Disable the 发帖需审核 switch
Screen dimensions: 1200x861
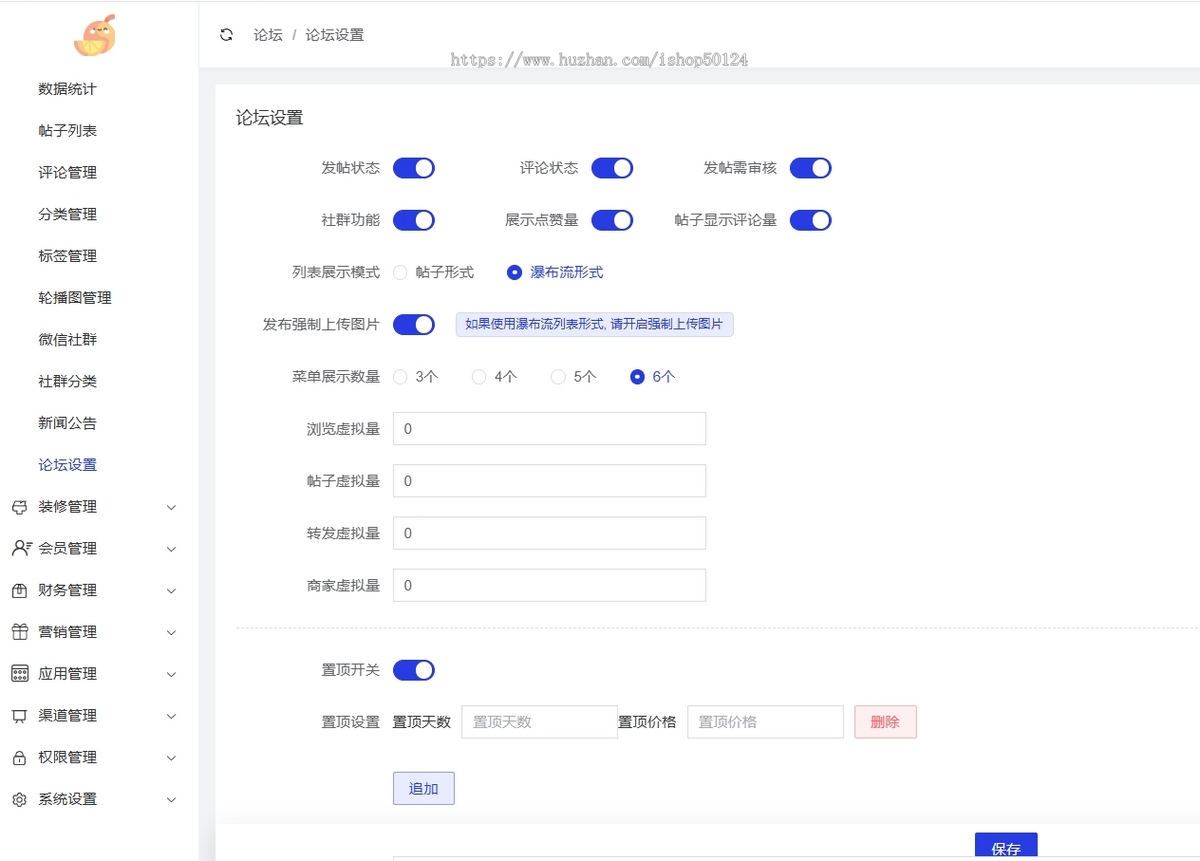(x=811, y=168)
